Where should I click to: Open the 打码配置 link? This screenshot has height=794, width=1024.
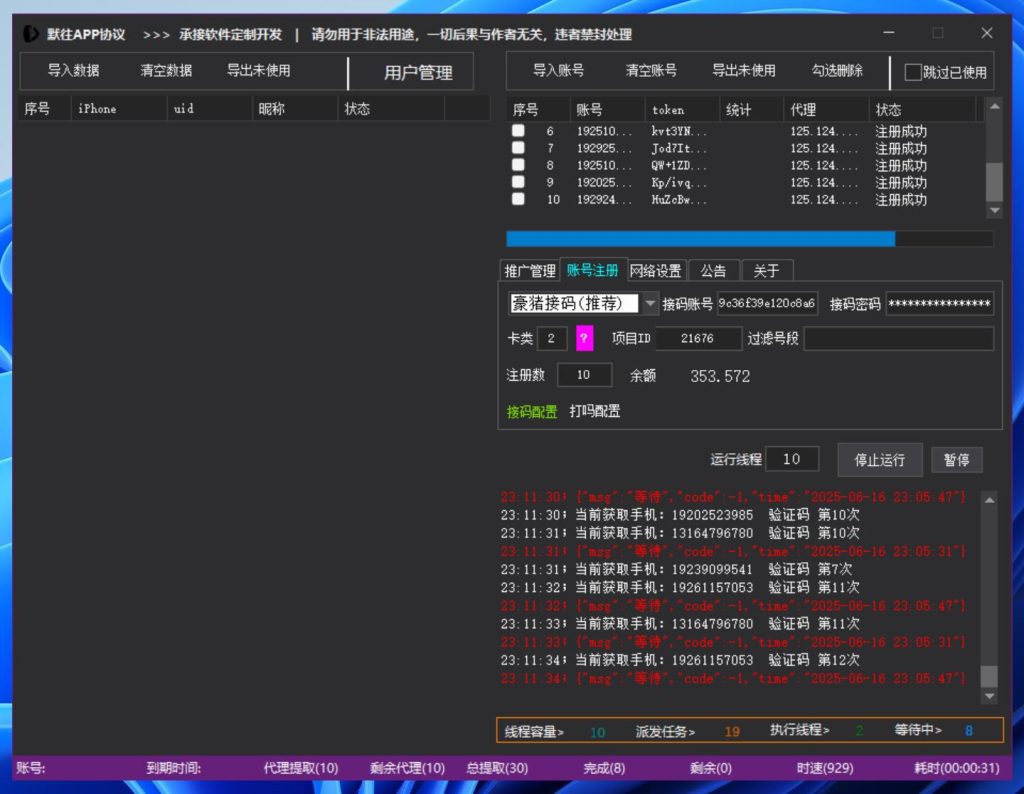[x=595, y=411]
